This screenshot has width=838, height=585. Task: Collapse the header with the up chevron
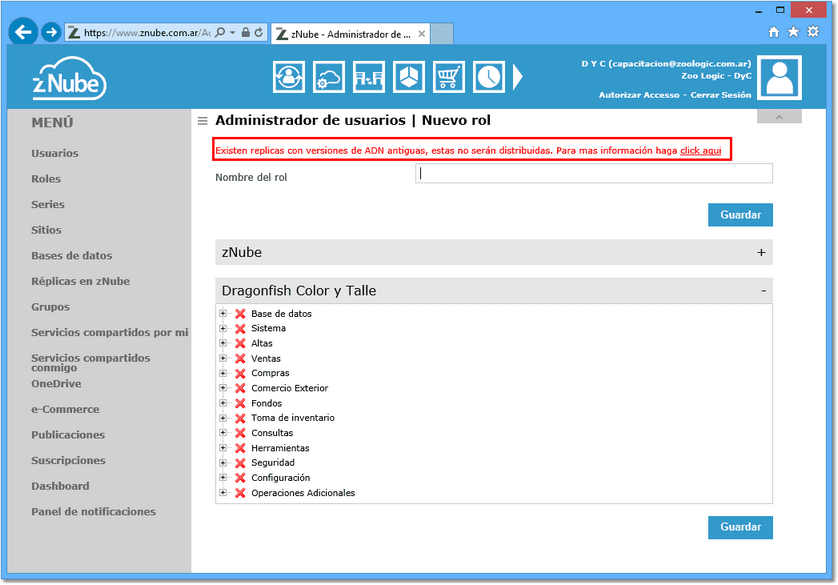coord(779,117)
